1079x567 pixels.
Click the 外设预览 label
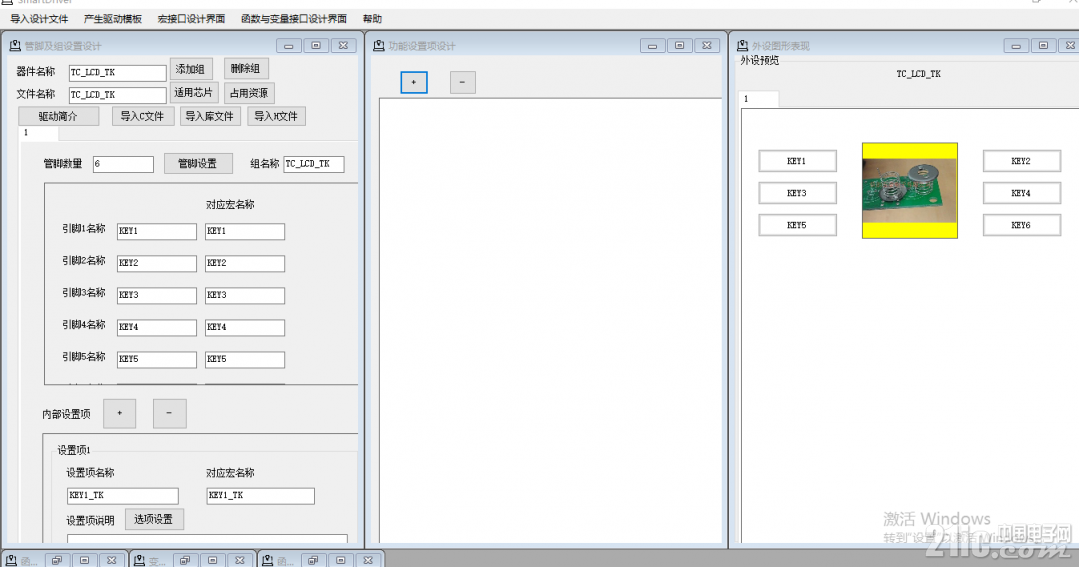[760, 61]
